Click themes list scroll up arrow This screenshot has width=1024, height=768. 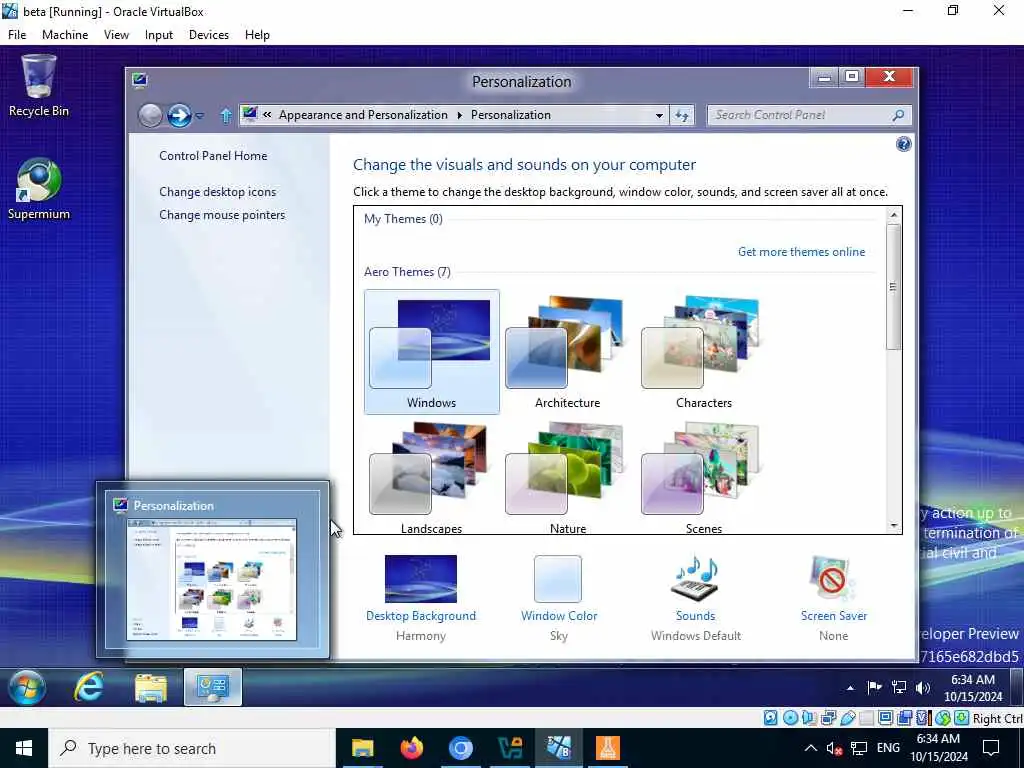pos(893,215)
